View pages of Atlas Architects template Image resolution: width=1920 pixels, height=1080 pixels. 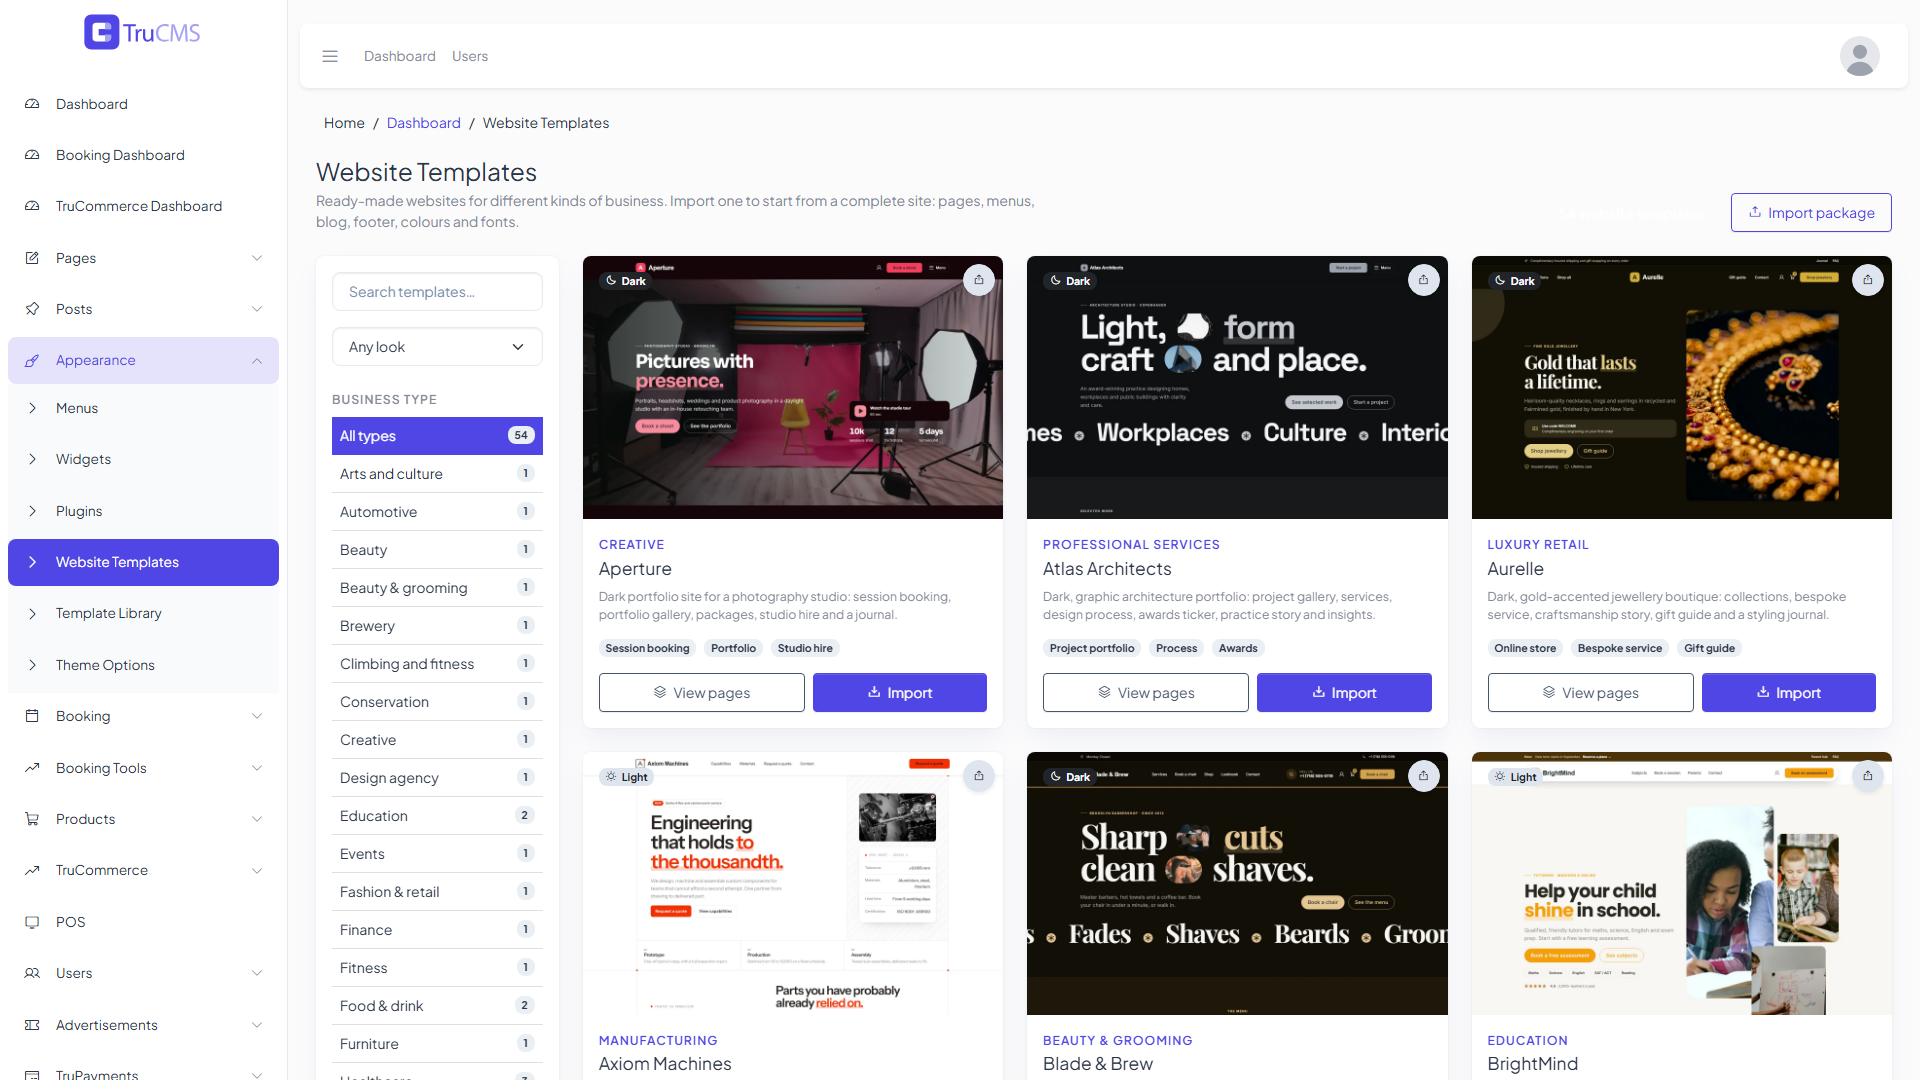[x=1145, y=693]
